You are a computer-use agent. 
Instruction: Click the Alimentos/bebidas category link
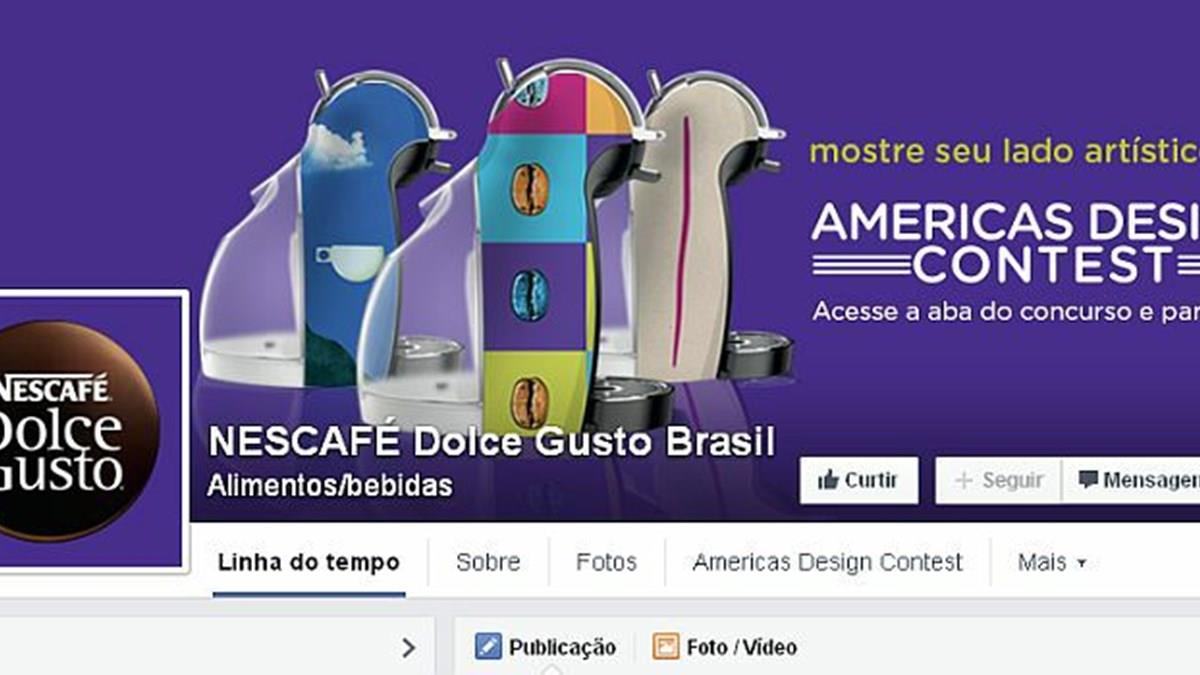(x=329, y=486)
